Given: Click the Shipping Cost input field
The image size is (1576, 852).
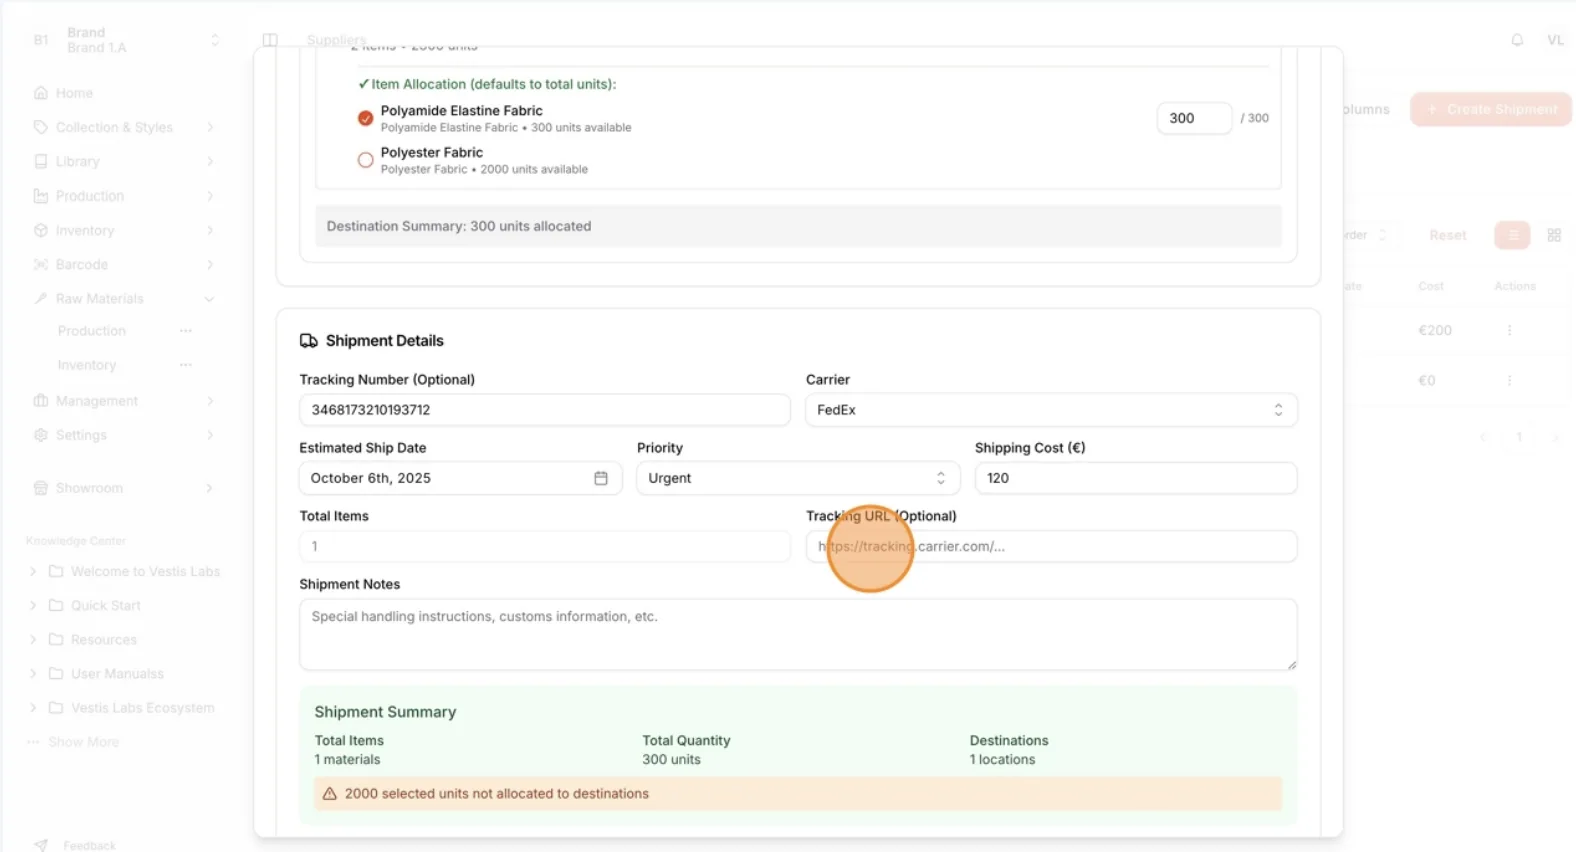Looking at the screenshot, I should coord(1136,478).
